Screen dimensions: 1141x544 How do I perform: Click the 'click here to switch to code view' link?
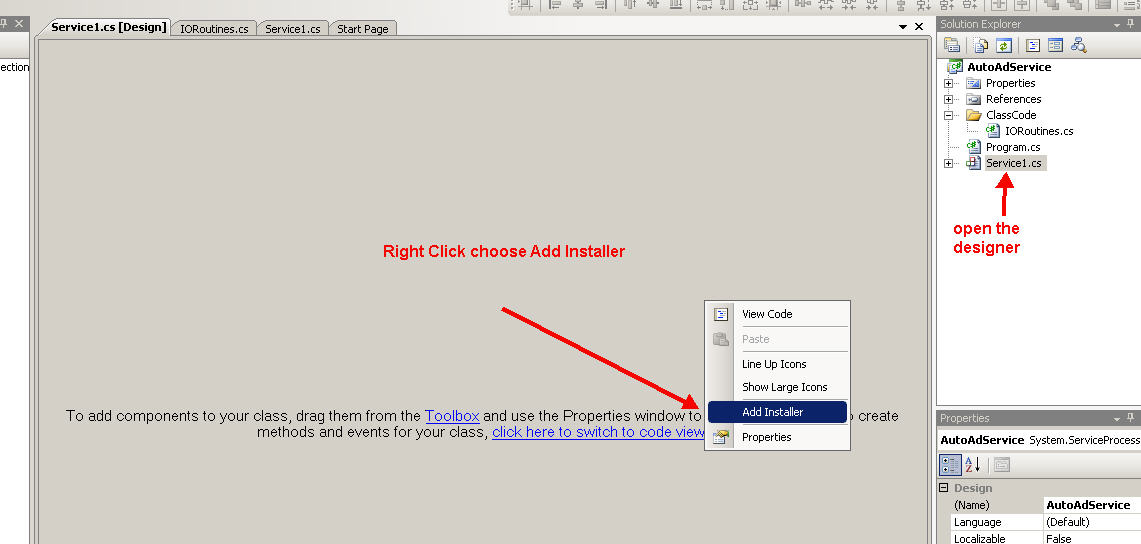598,432
